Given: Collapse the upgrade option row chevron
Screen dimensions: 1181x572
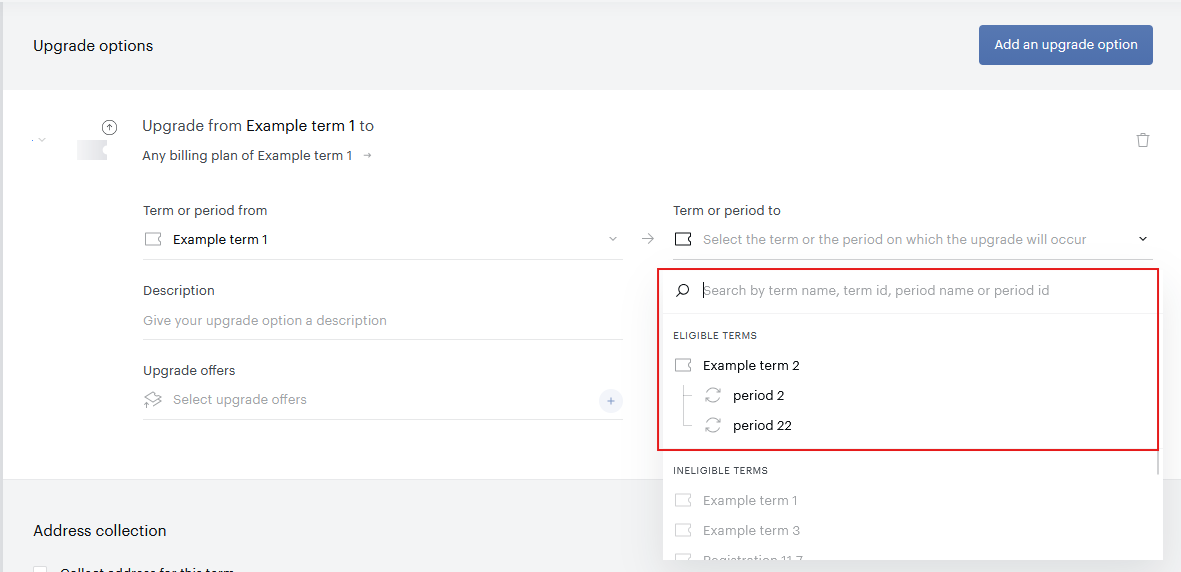Looking at the screenshot, I should pyautogui.click(x=42, y=139).
